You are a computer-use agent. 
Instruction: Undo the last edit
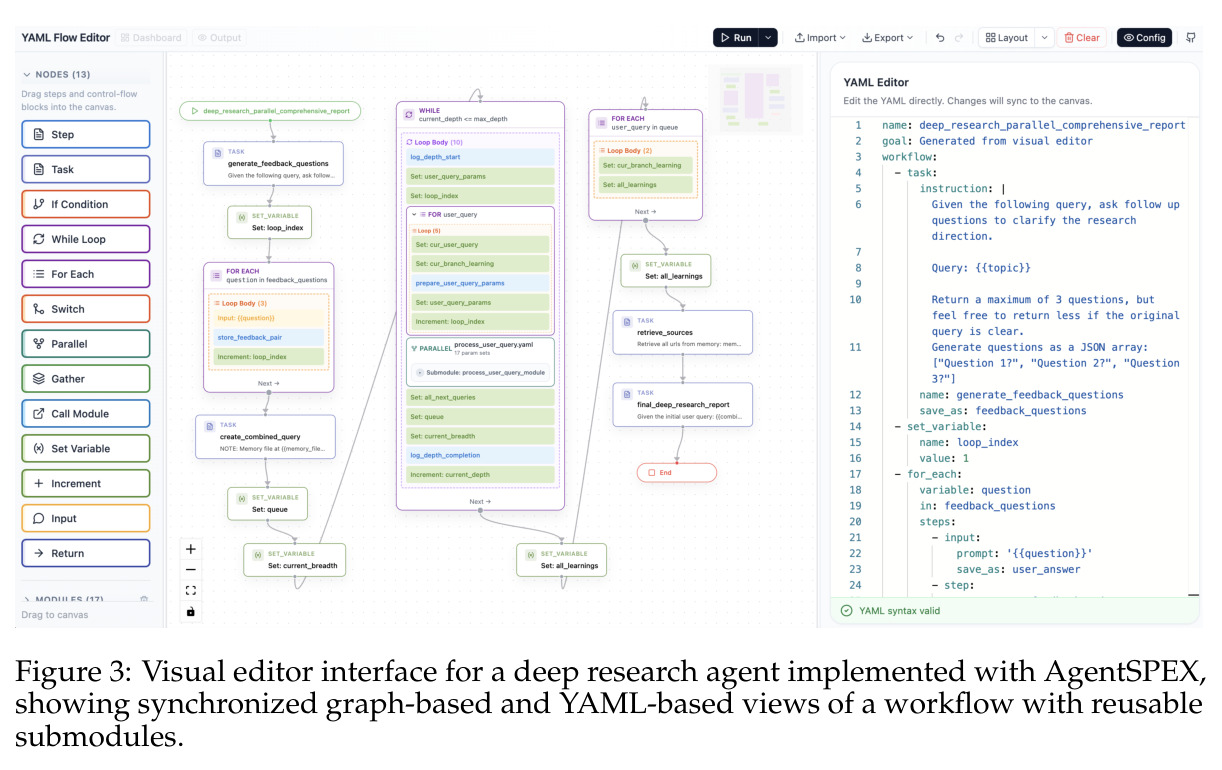click(x=940, y=38)
